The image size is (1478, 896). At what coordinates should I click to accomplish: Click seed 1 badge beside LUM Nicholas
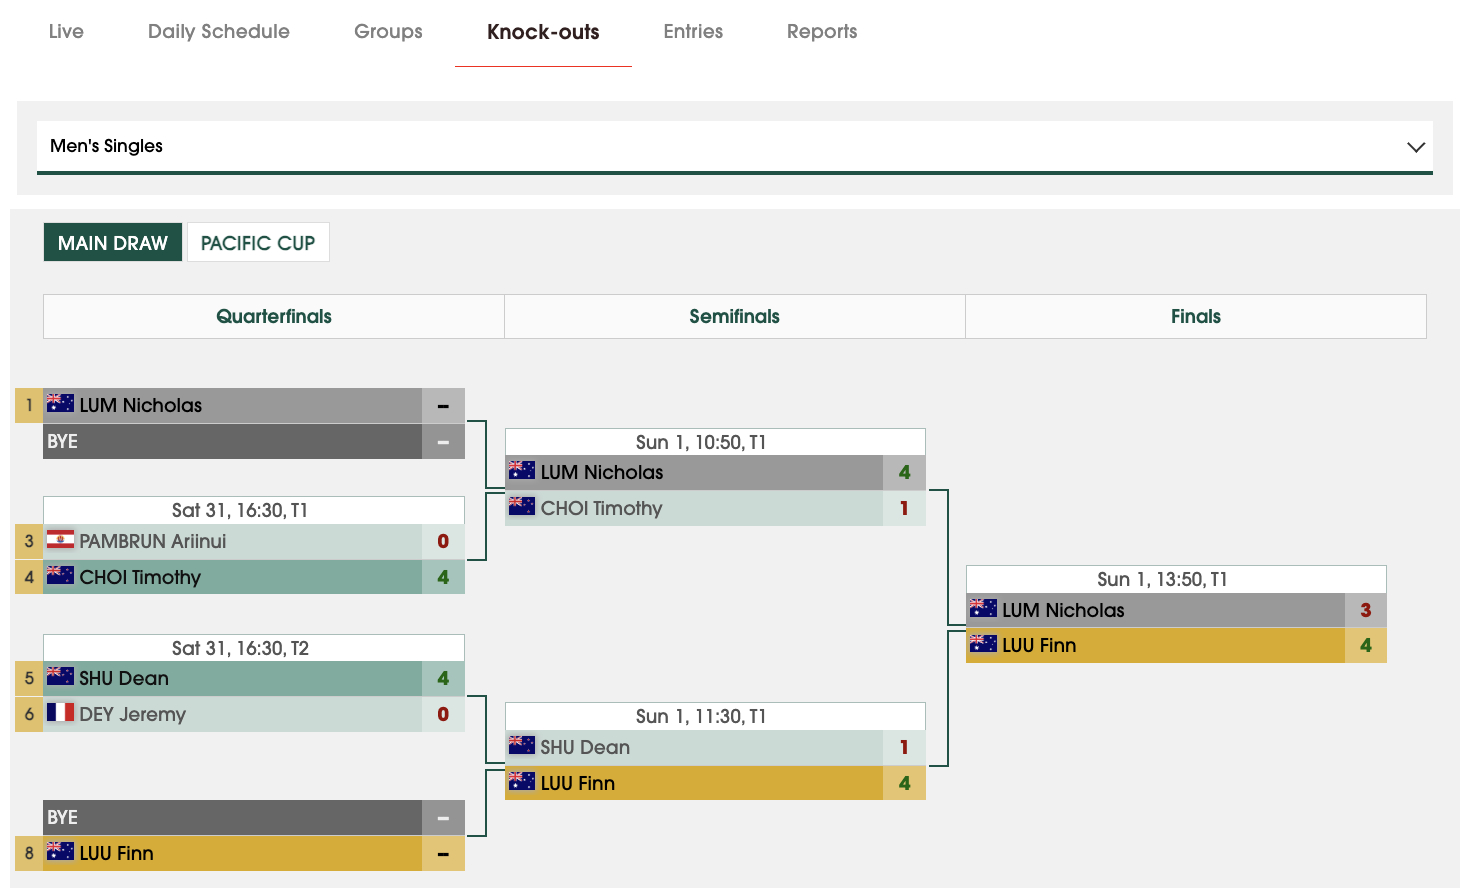pos(29,405)
